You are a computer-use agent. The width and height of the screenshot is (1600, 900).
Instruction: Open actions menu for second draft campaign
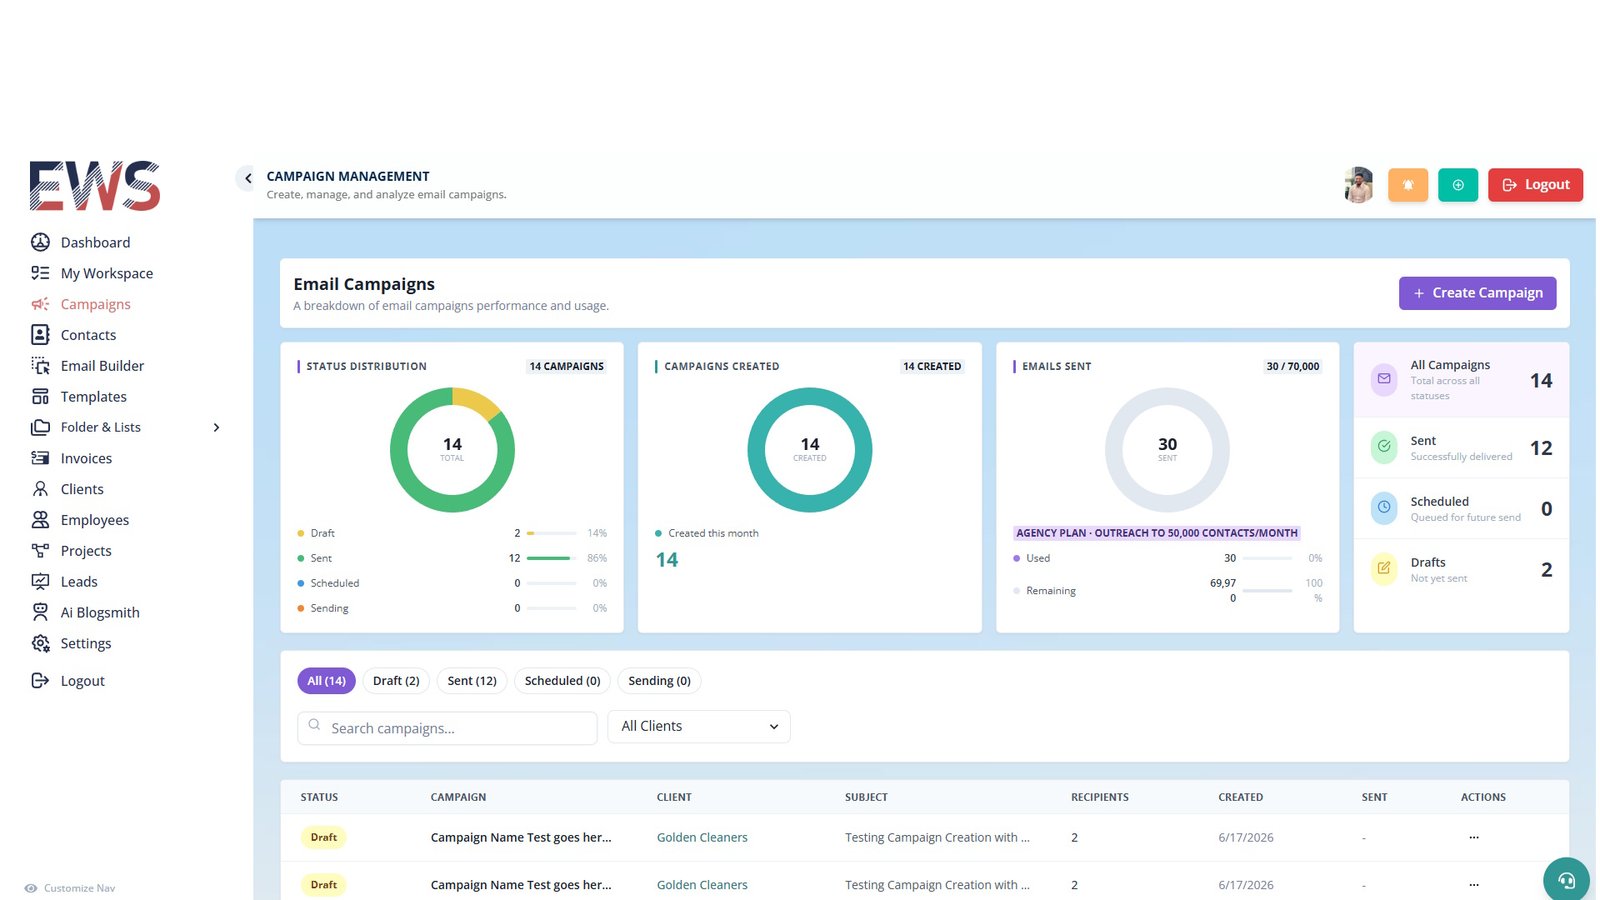tap(1474, 884)
